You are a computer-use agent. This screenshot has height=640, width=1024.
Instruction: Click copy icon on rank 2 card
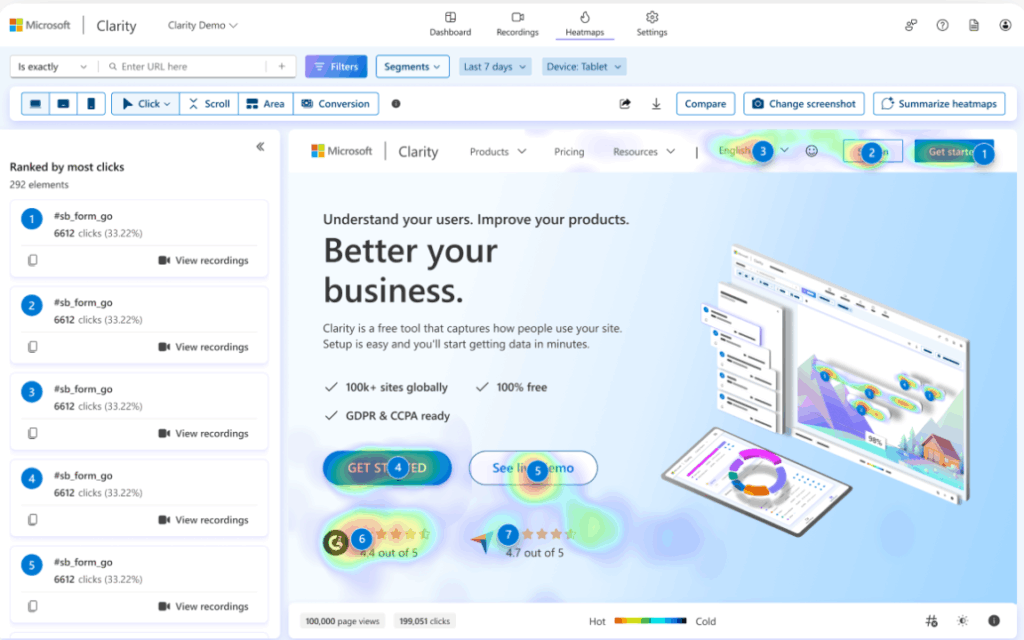click(x=33, y=347)
